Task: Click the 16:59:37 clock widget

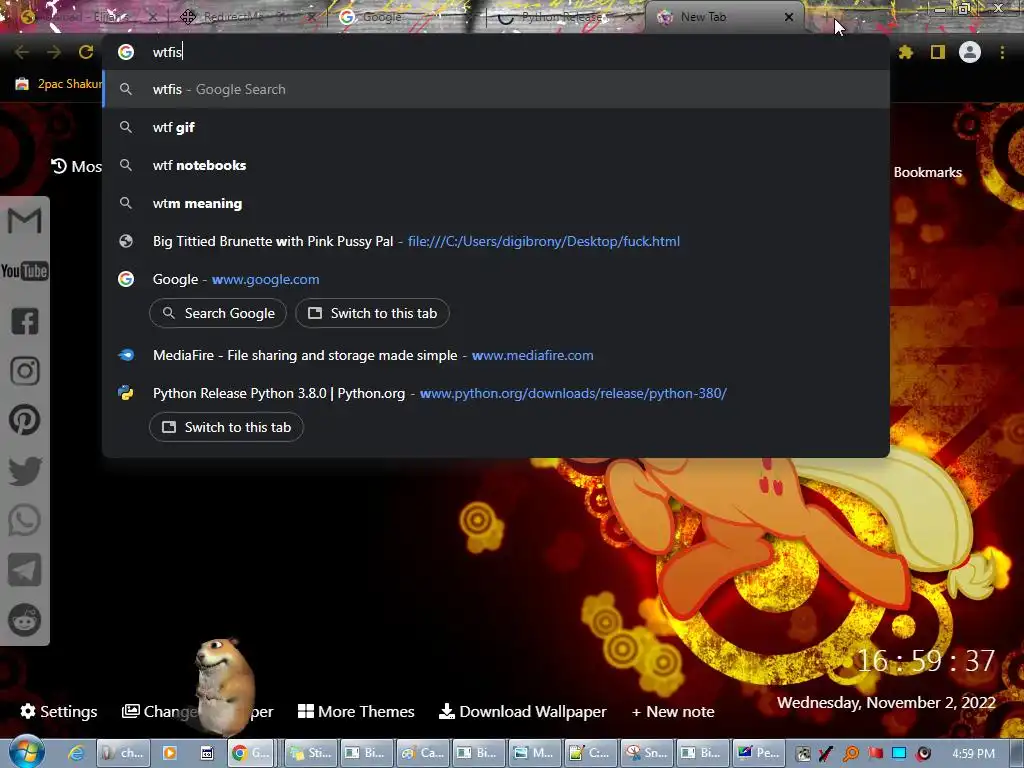Action: tap(925, 661)
